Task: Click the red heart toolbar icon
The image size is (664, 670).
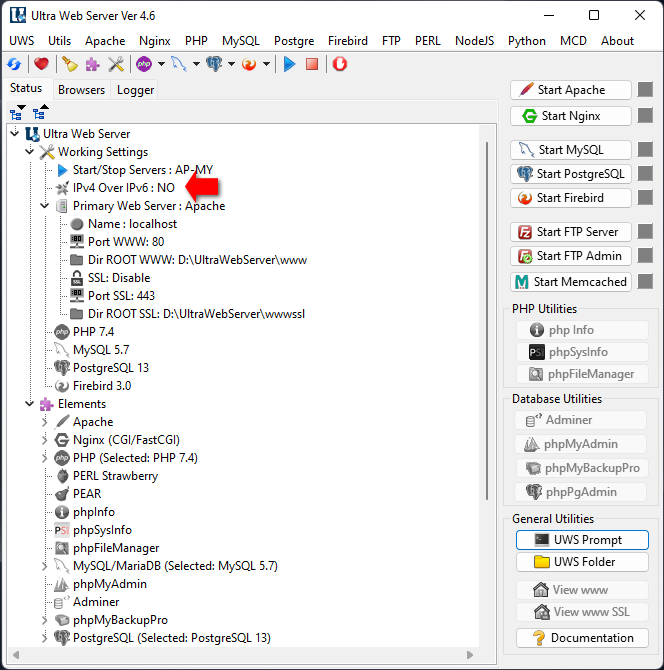Action: 41,65
